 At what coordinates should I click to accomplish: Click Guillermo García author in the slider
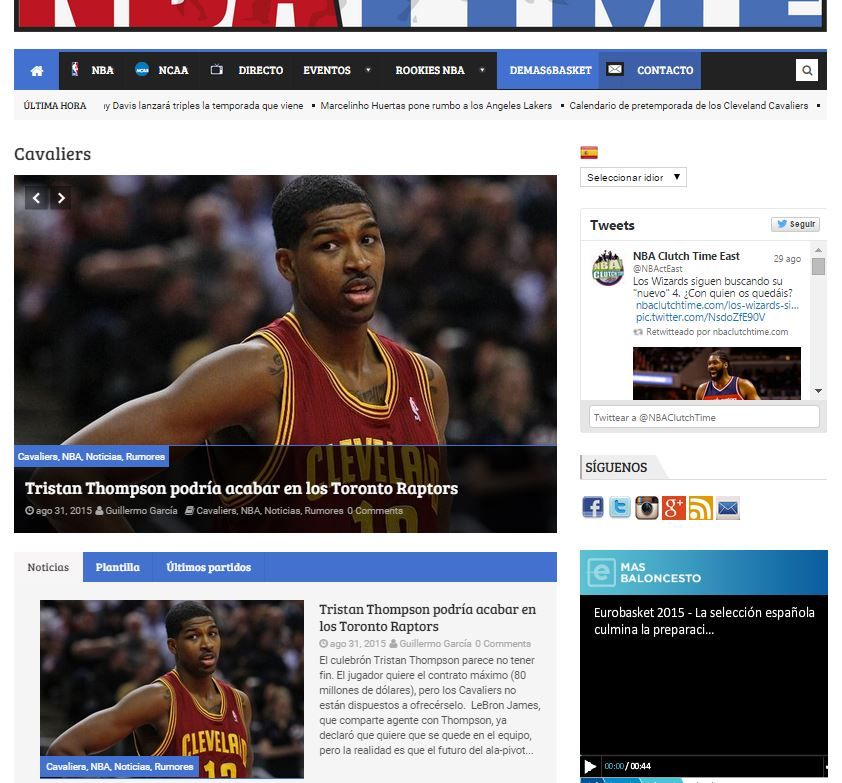pos(141,511)
